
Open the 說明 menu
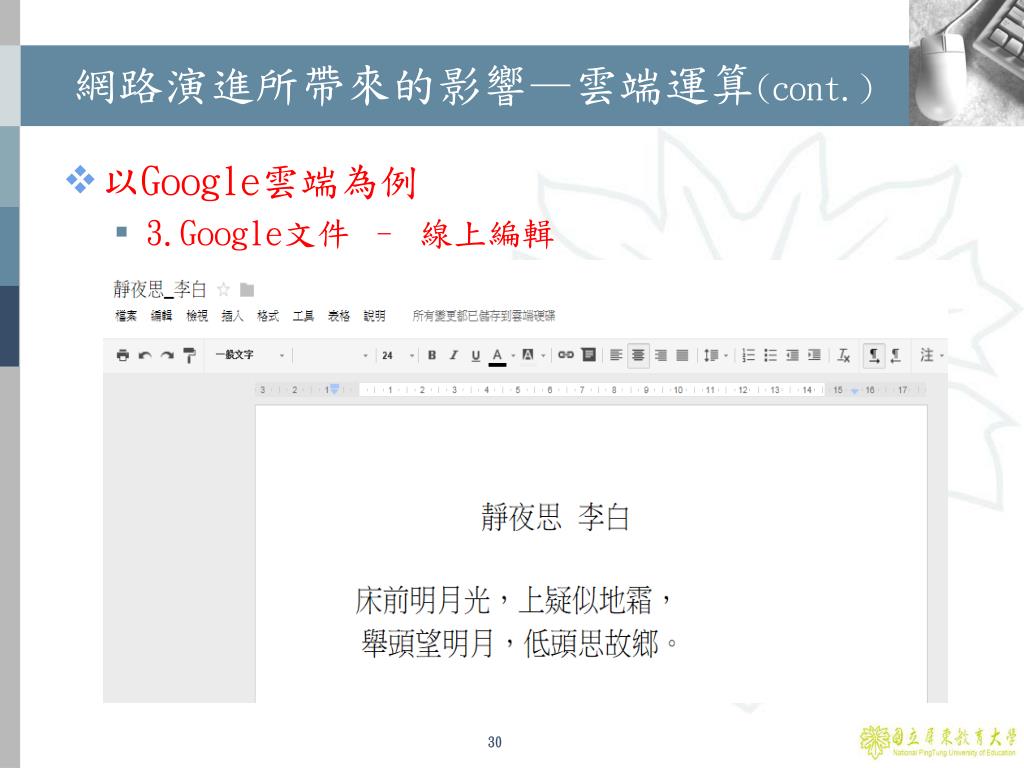pyautogui.click(x=374, y=316)
